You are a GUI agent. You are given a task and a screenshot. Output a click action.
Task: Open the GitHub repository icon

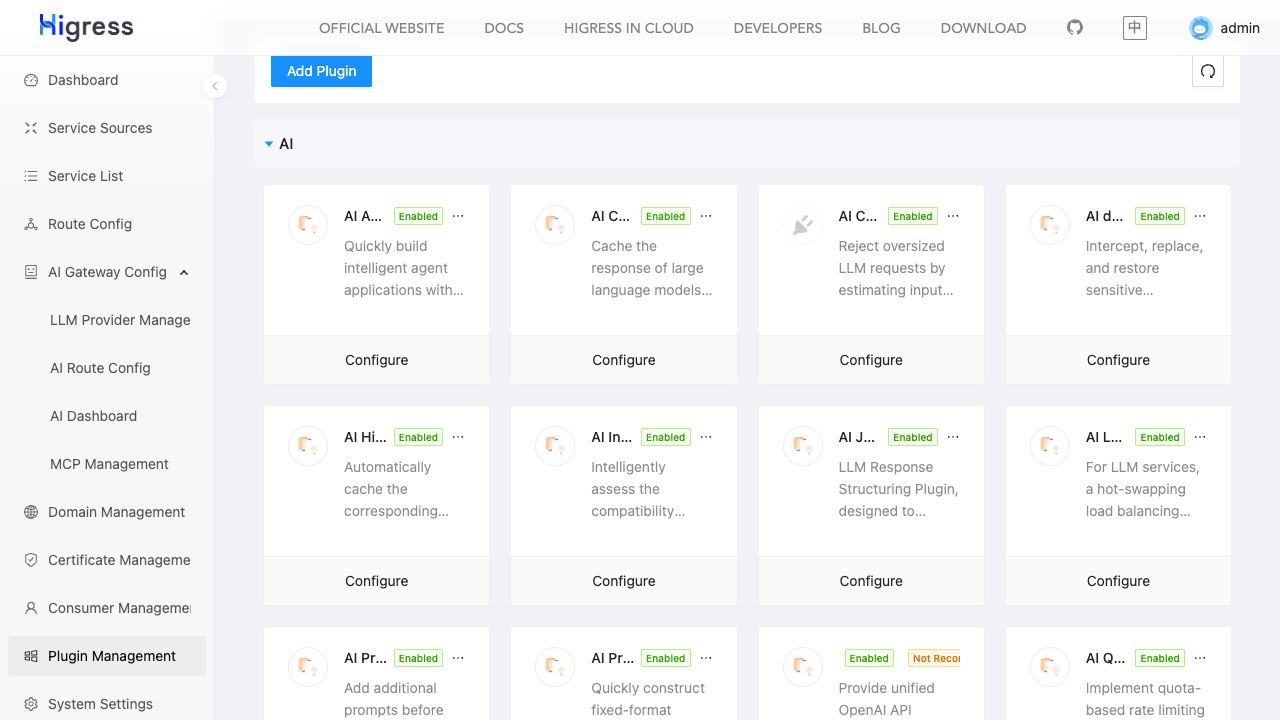tap(1075, 27)
